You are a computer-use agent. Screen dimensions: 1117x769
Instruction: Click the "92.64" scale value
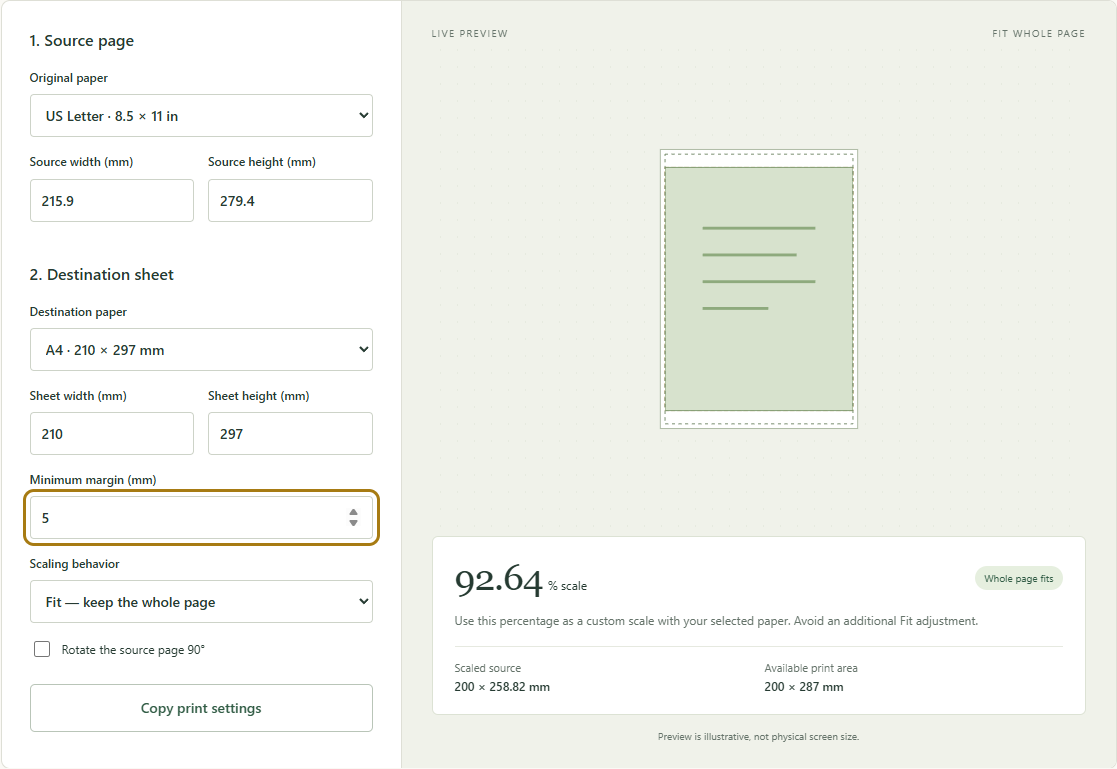pos(499,580)
